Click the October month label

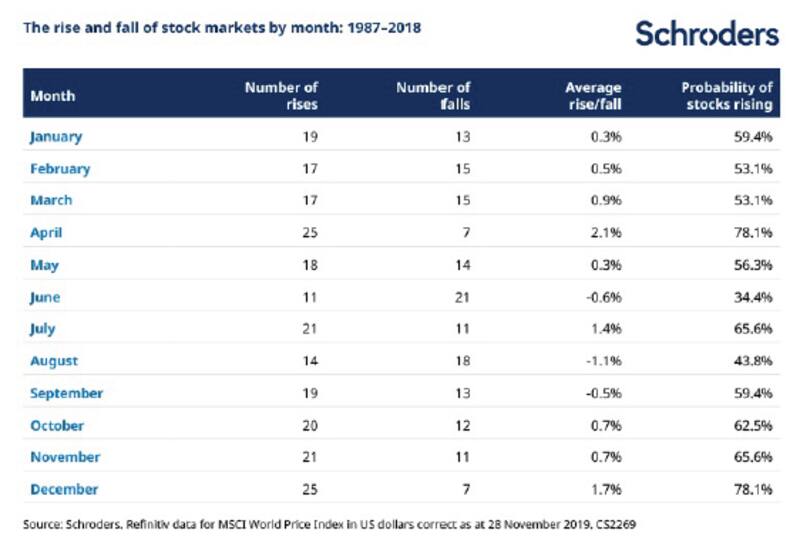[x=58, y=425]
